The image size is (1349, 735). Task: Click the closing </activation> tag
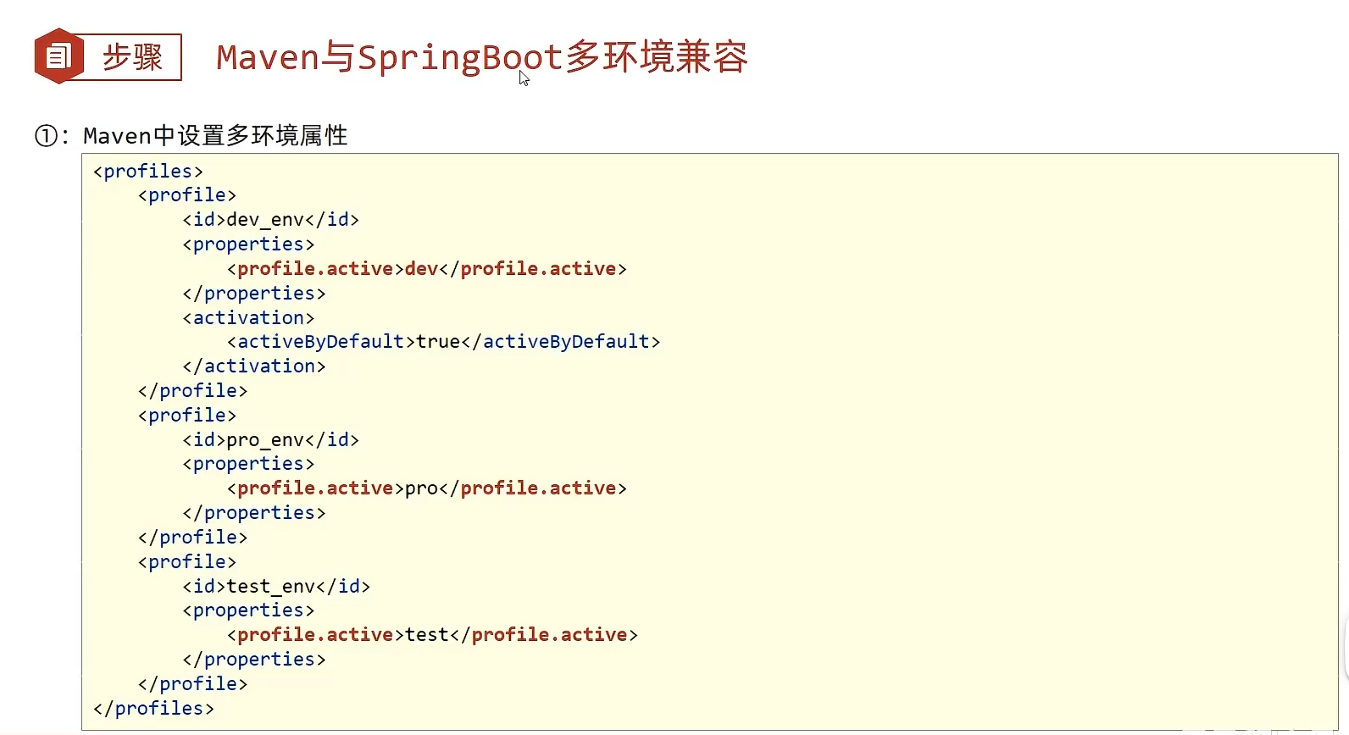pyautogui.click(x=254, y=366)
